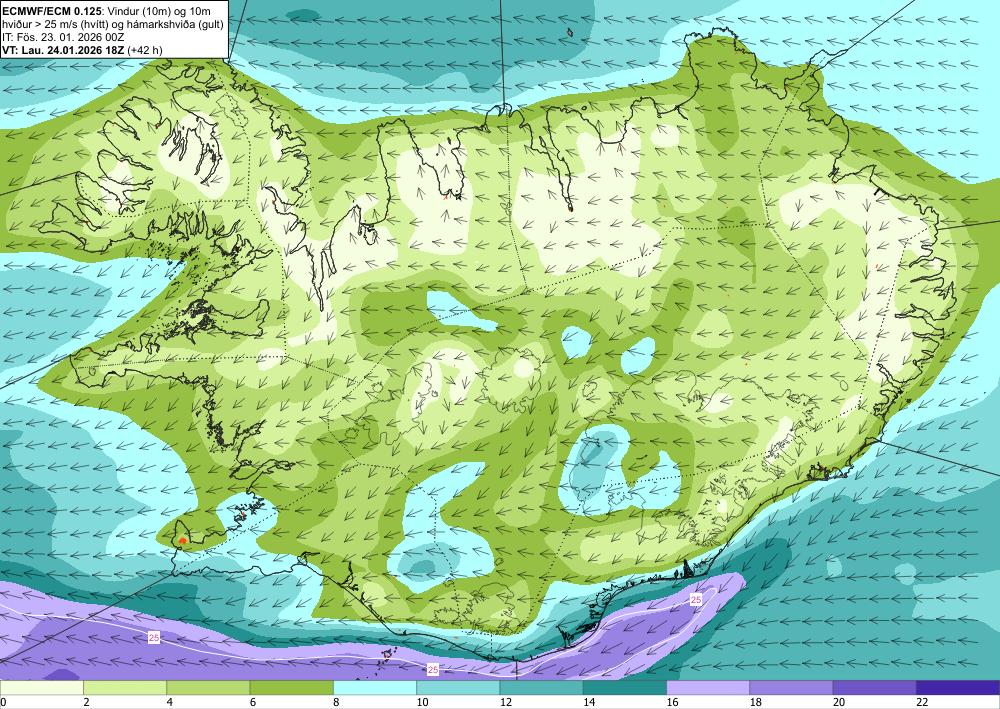Click the text 'hviður > 25 m/s (hvítt) og hámarkshviða (gult)'
Image resolution: width=1000 pixels, height=709 pixels.
113,24
